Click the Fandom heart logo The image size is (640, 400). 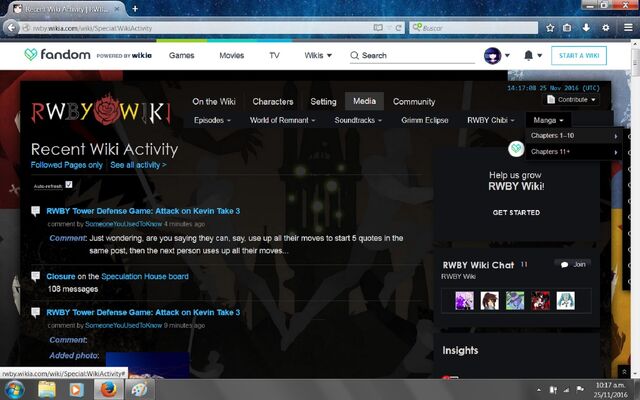pyautogui.click(x=31, y=55)
